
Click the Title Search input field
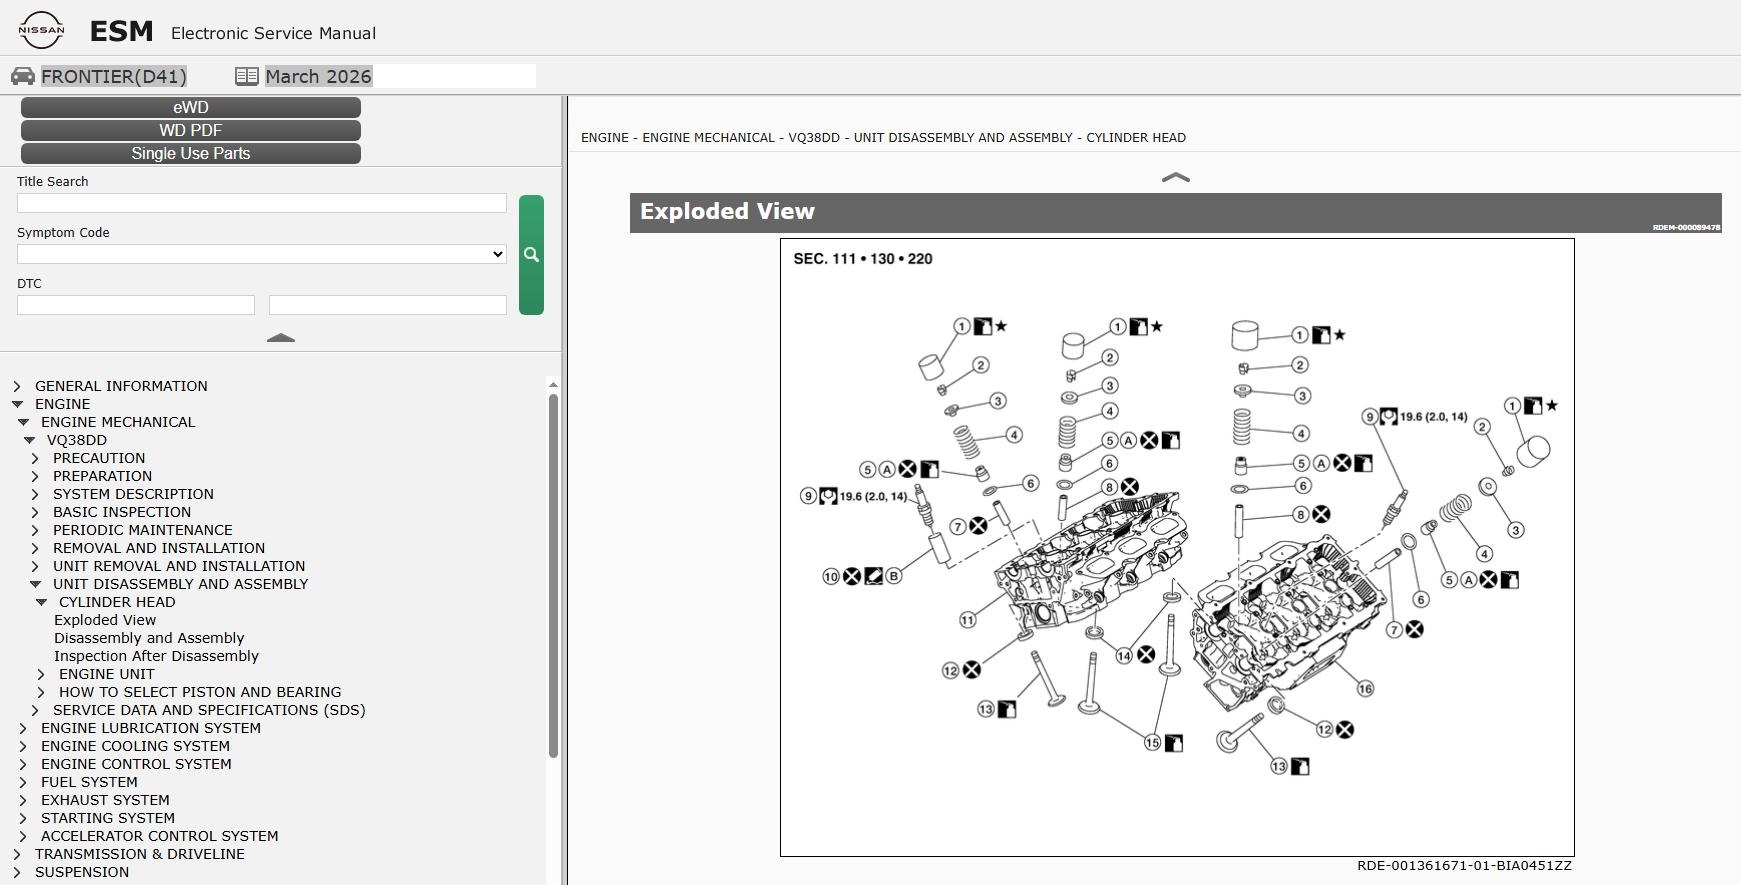click(262, 203)
